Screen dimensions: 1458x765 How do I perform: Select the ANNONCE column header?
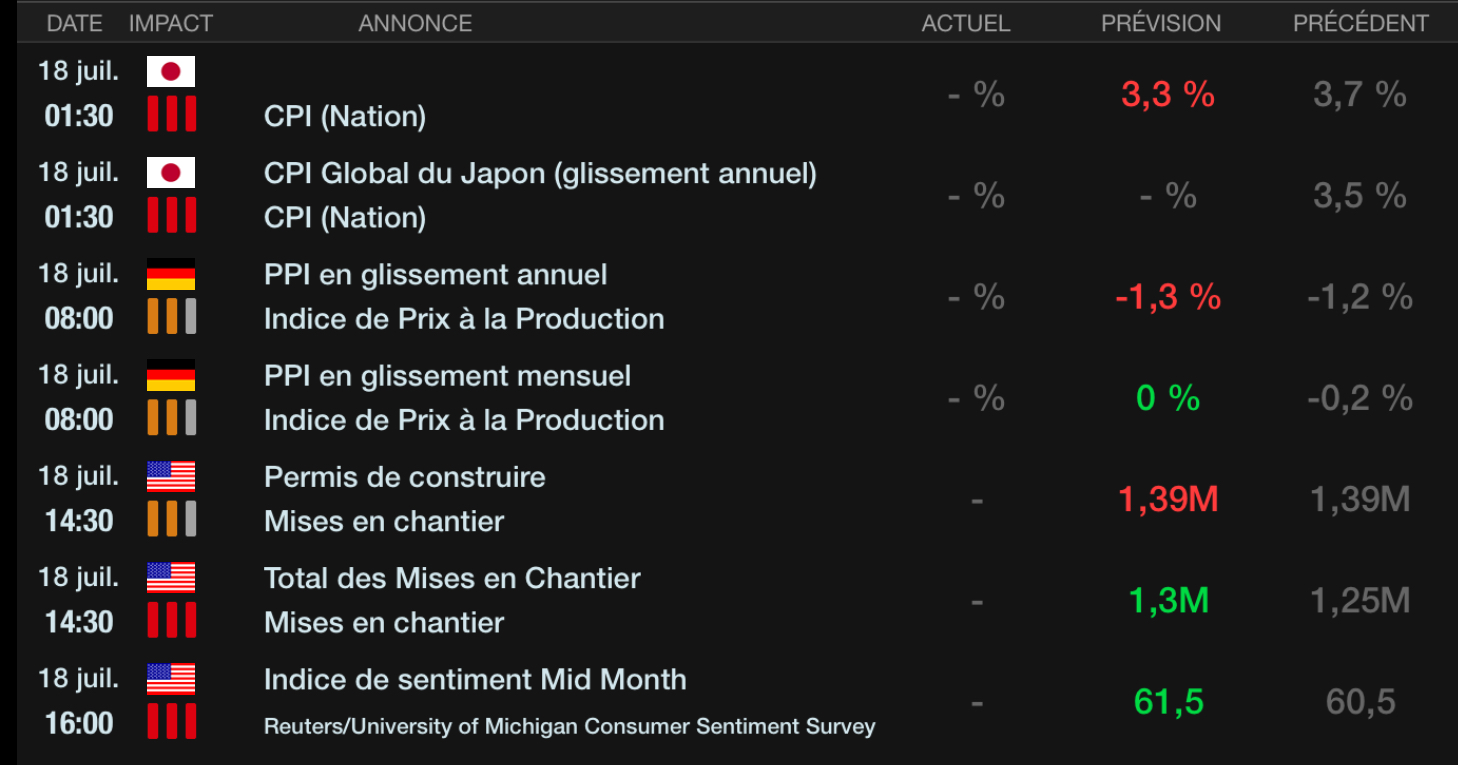[415, 23]
